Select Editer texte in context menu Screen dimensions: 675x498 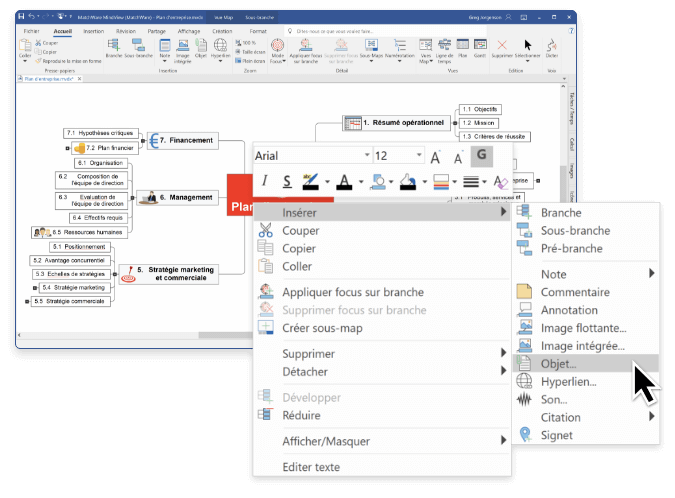[x=382, y=467]
